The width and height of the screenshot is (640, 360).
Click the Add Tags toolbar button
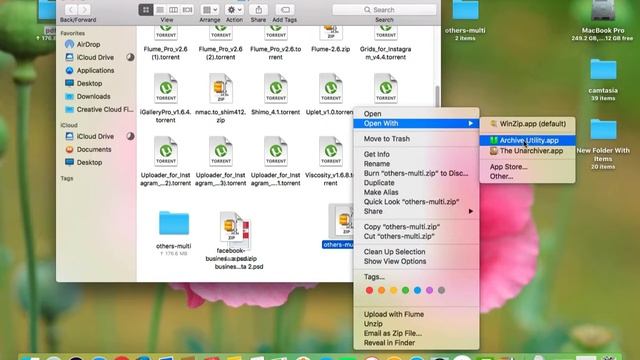pos(285,9)
